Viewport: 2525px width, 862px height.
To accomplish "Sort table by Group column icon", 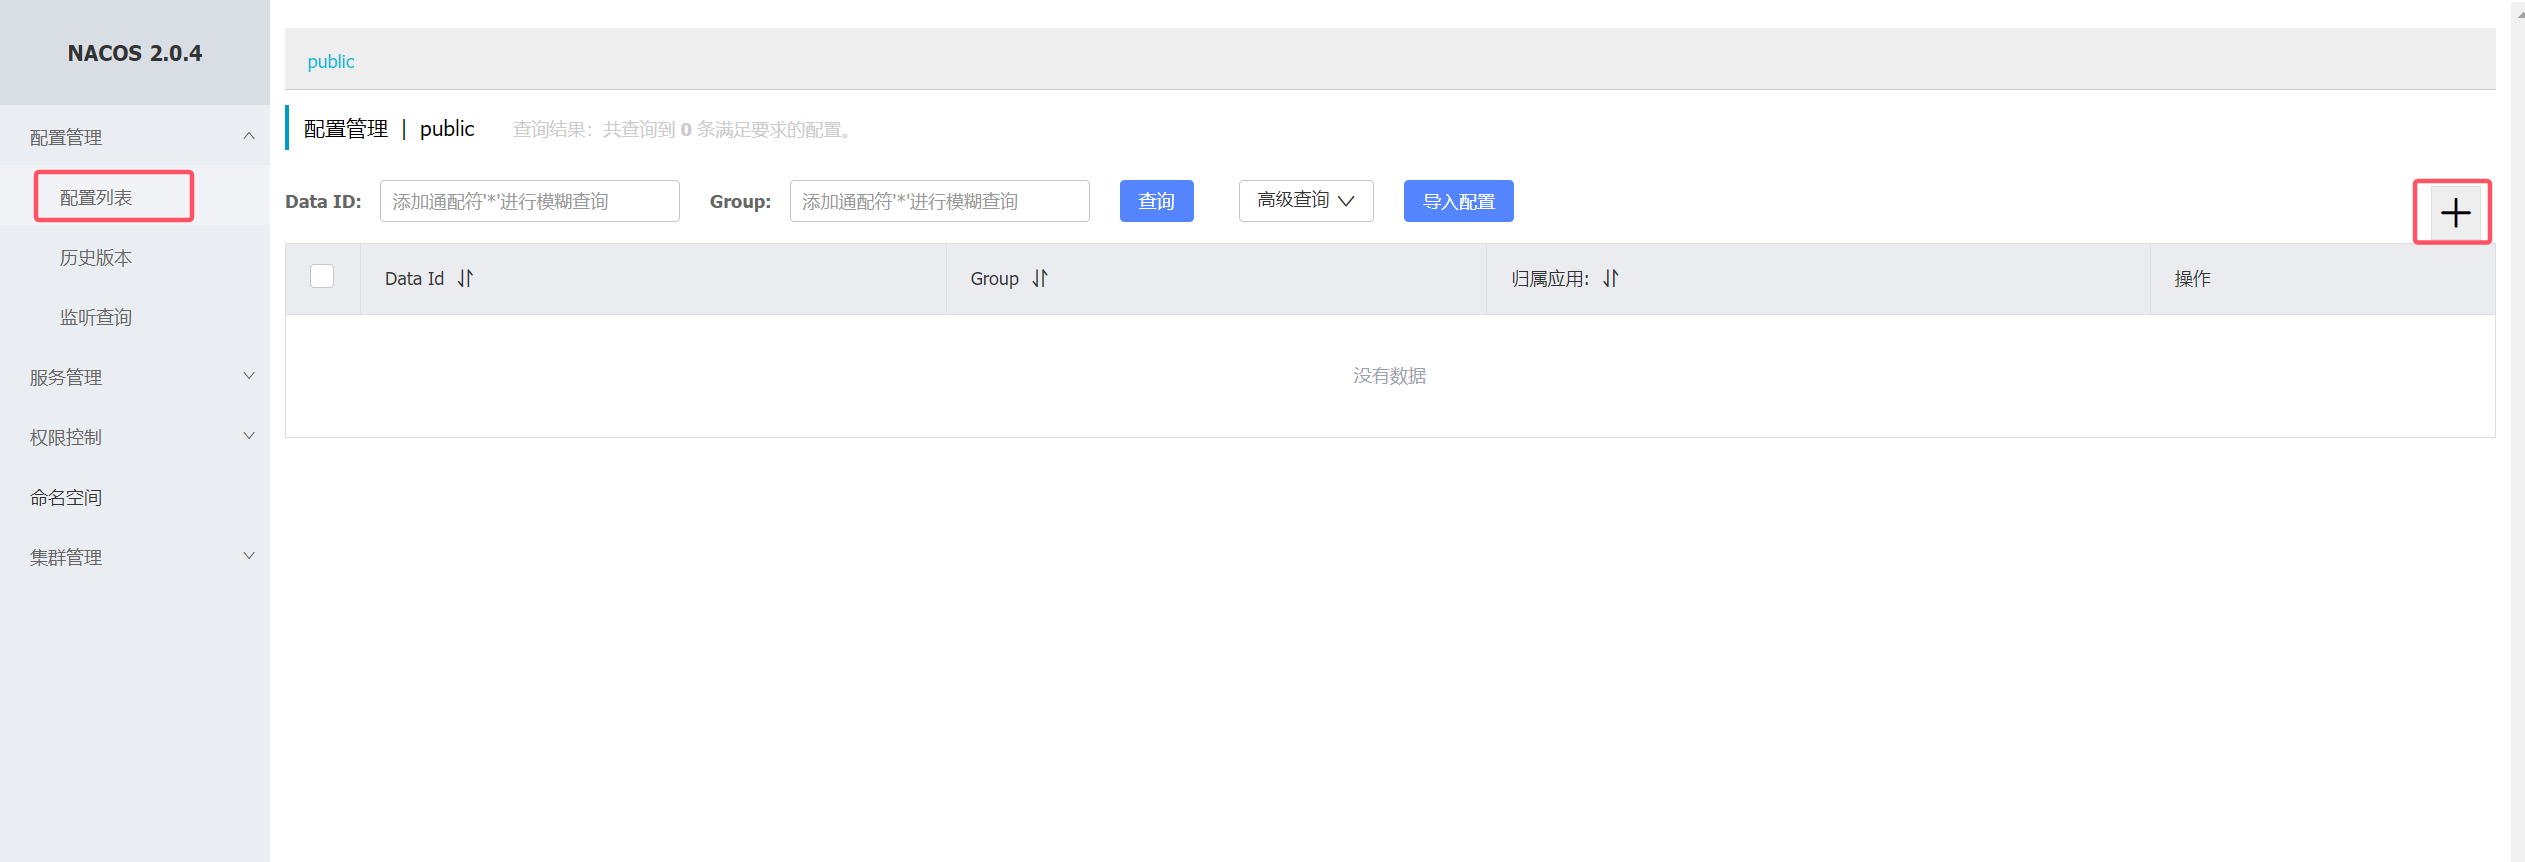I will coord(1040,279).
